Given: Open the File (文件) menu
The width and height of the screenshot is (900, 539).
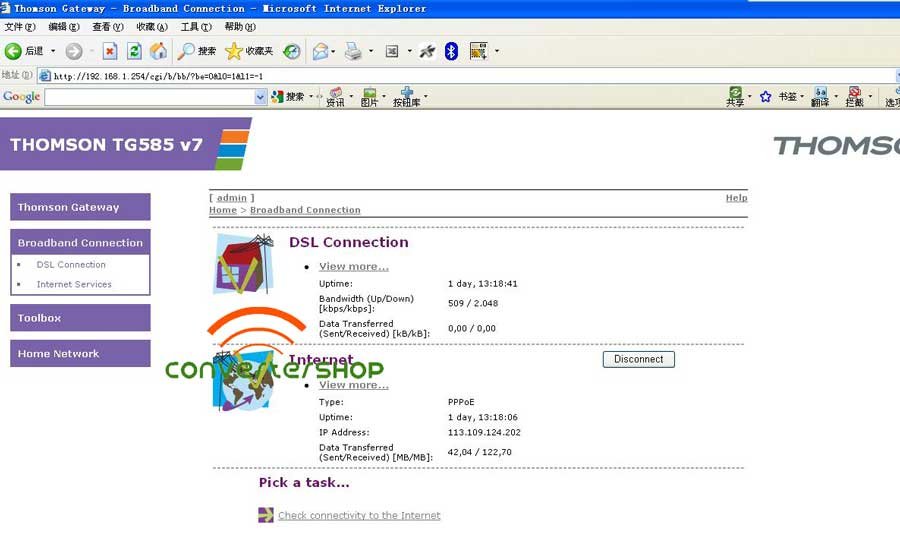Looking at the screenshot, I should (x=20, y=27).
